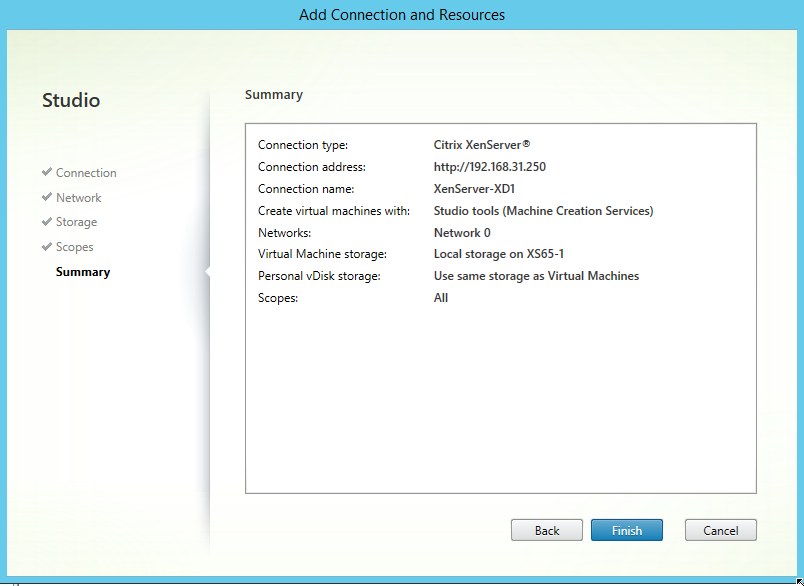The width and height of the screenshot is (804, 586).
Task: Click the Network 0 networks value
Action: click(x=462, y=232)
